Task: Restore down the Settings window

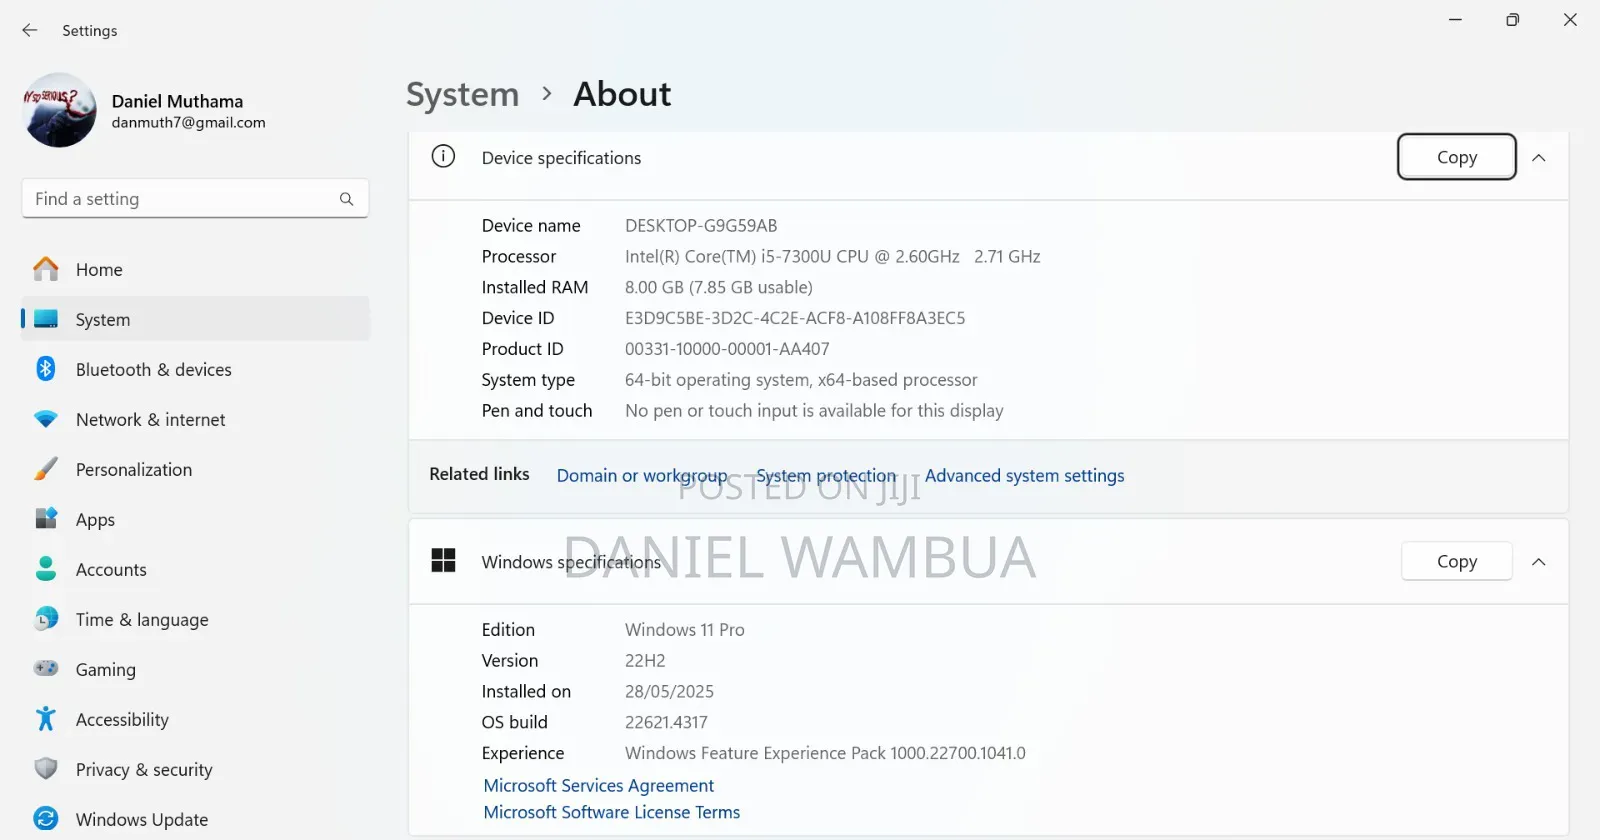Action: tap(1513, 20)
